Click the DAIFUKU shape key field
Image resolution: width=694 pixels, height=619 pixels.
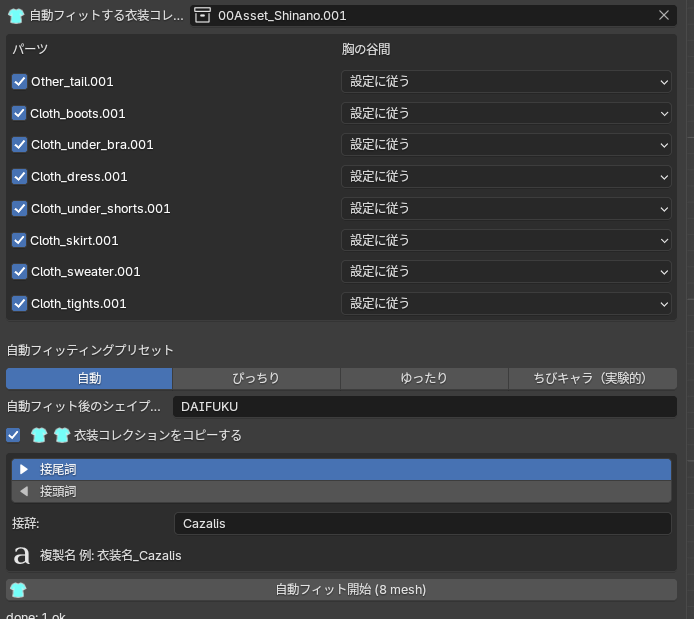point(424,407)
